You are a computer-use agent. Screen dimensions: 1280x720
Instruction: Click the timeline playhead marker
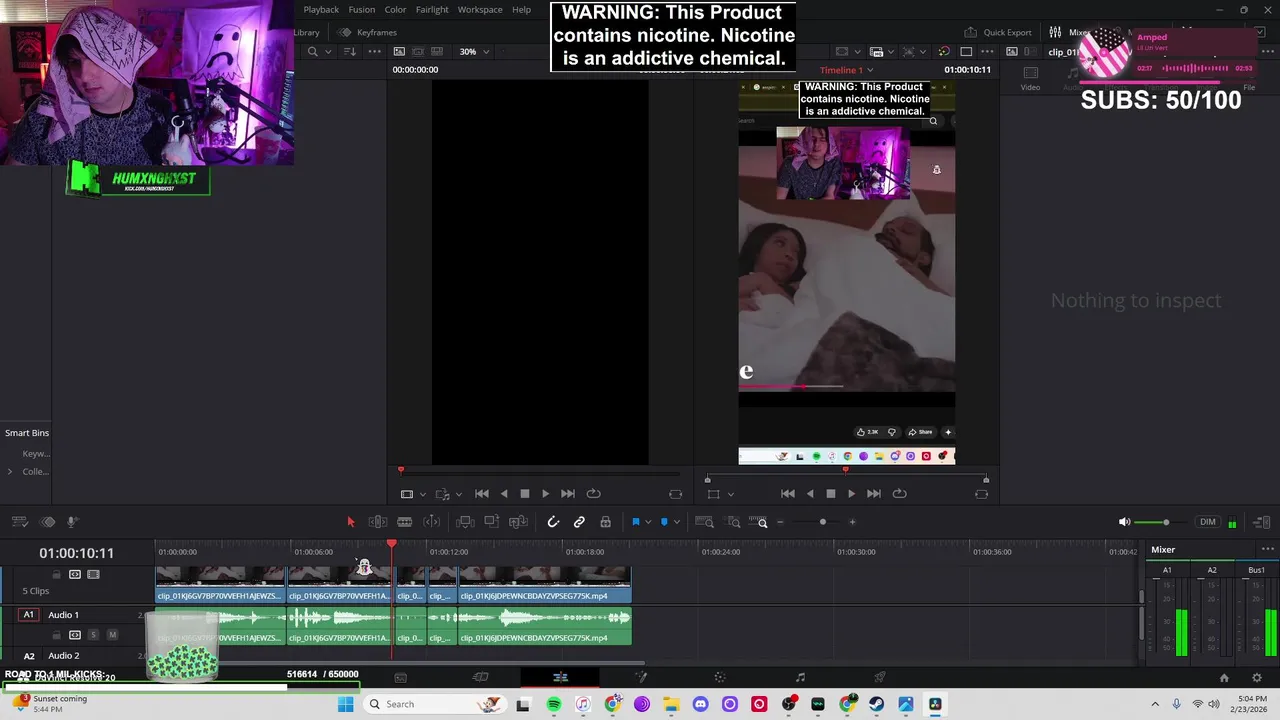pos(392,544)
